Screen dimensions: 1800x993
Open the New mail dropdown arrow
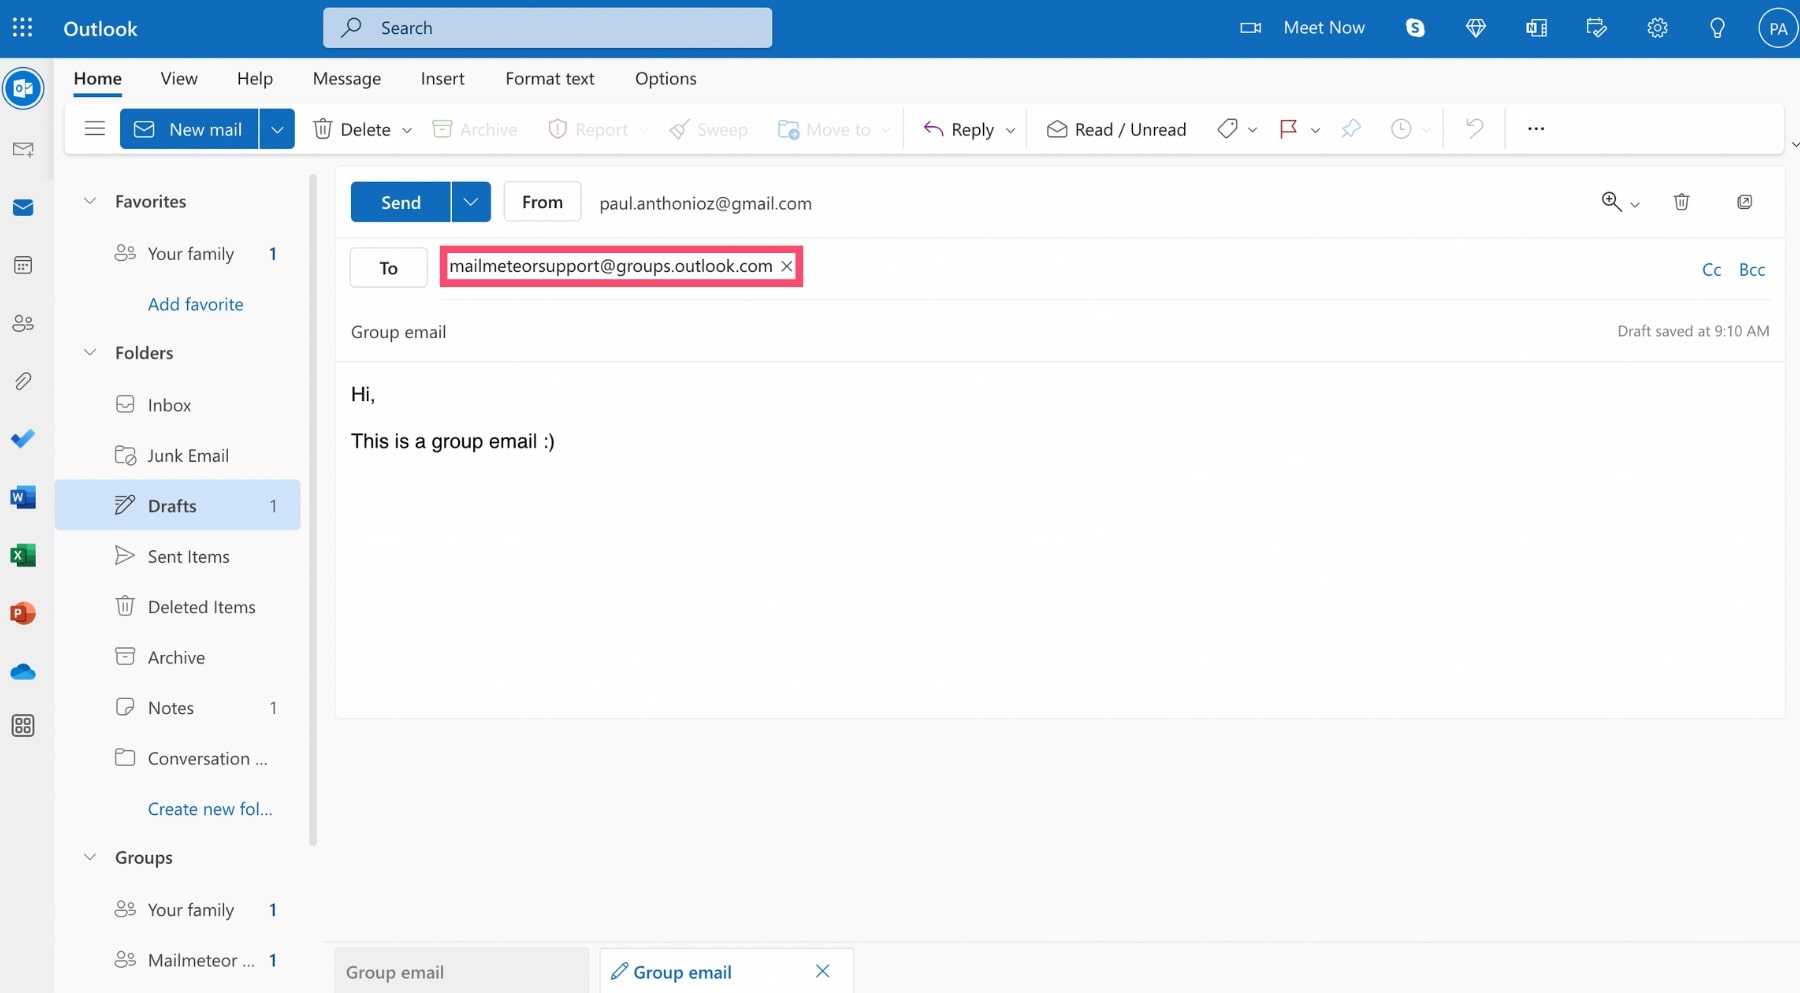click(277, 129)
